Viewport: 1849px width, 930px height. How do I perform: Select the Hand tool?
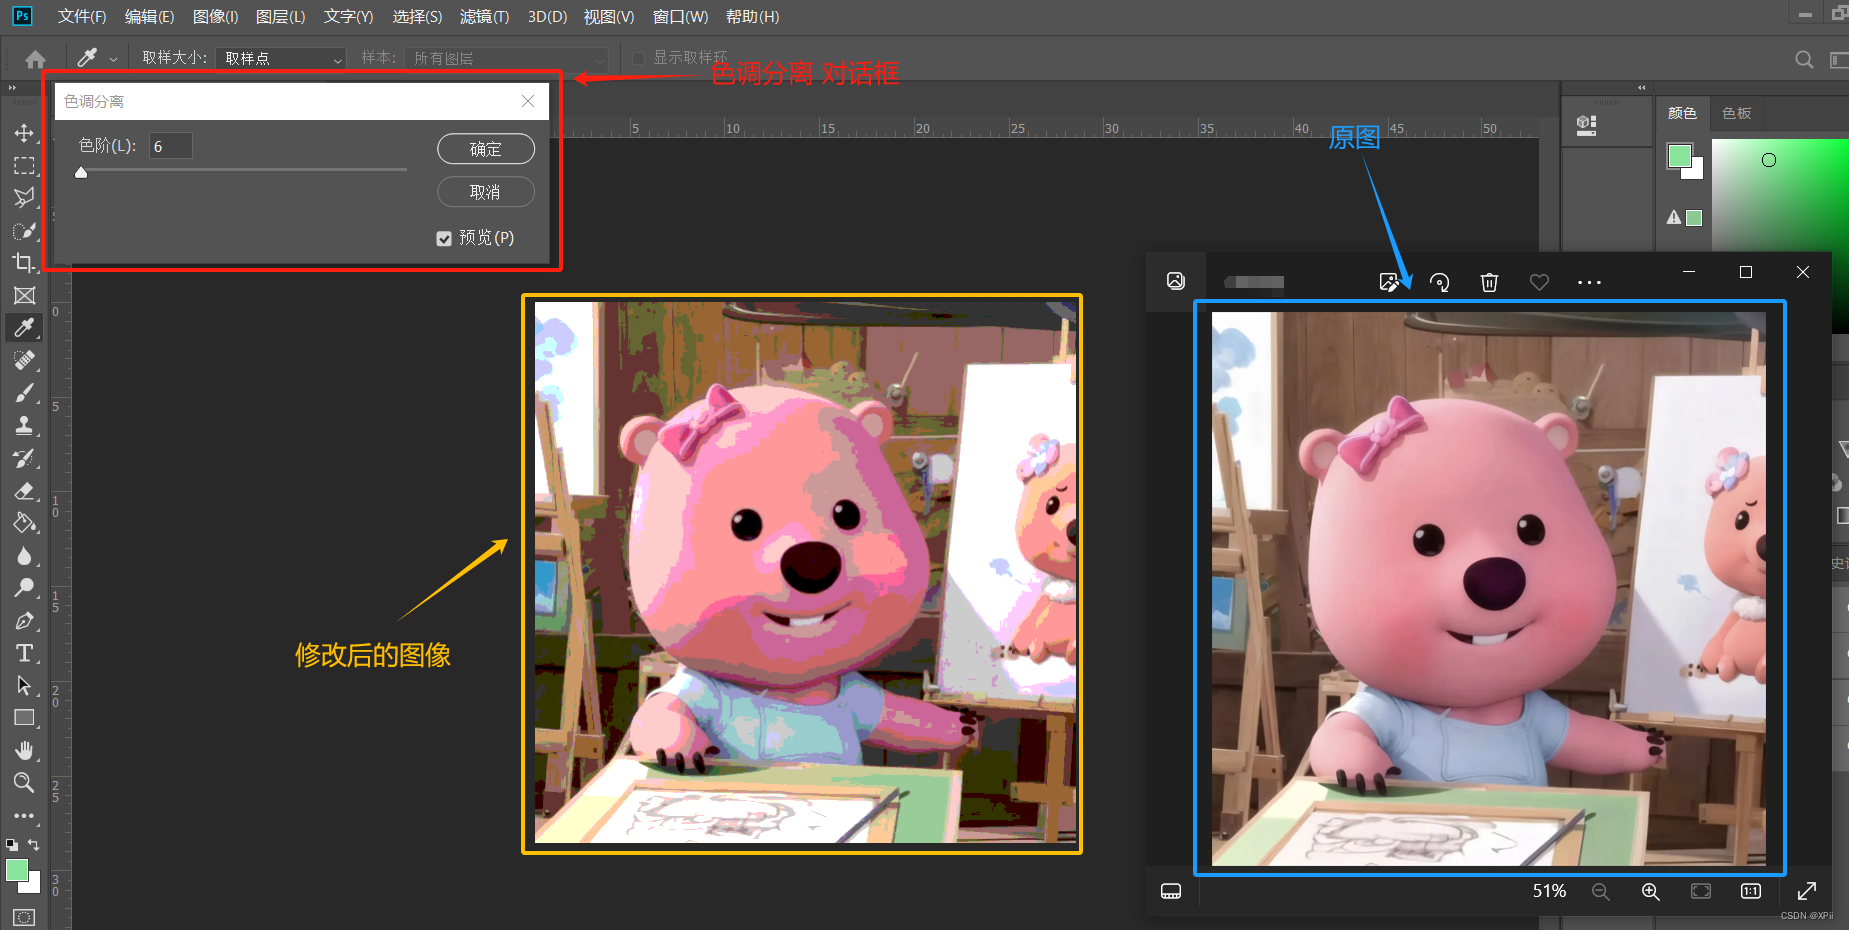point(24,750)
